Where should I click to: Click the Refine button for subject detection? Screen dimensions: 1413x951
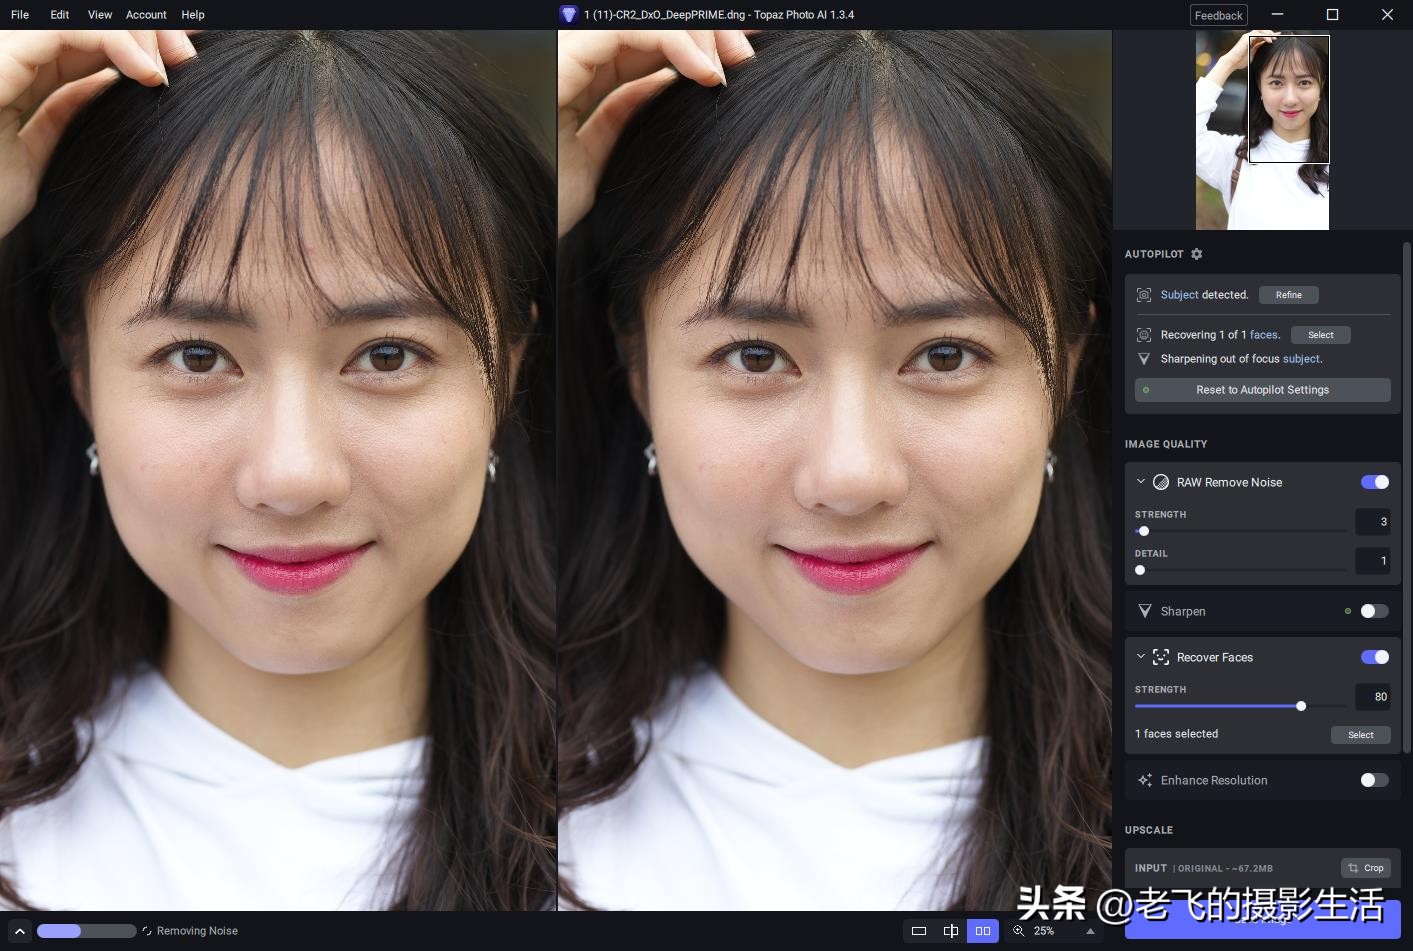pos(1288,295)
